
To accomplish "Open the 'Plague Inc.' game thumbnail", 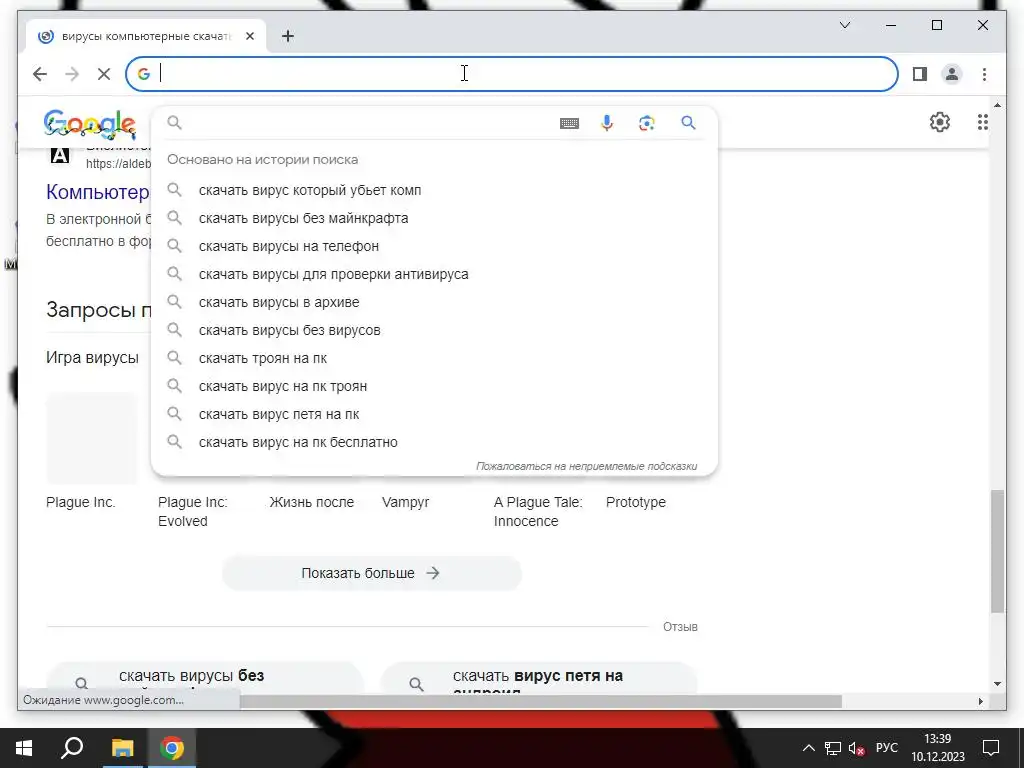I will click(x=91, y=438).
